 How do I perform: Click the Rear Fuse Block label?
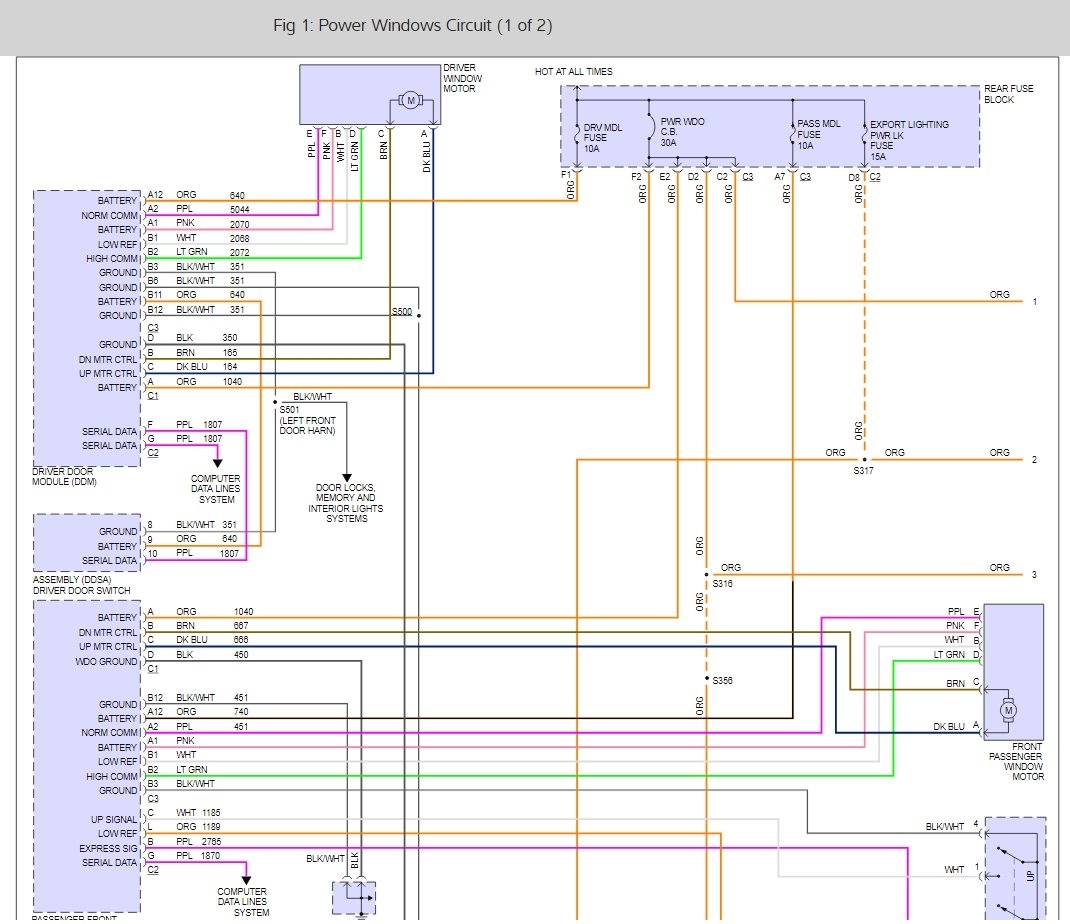1008,94
